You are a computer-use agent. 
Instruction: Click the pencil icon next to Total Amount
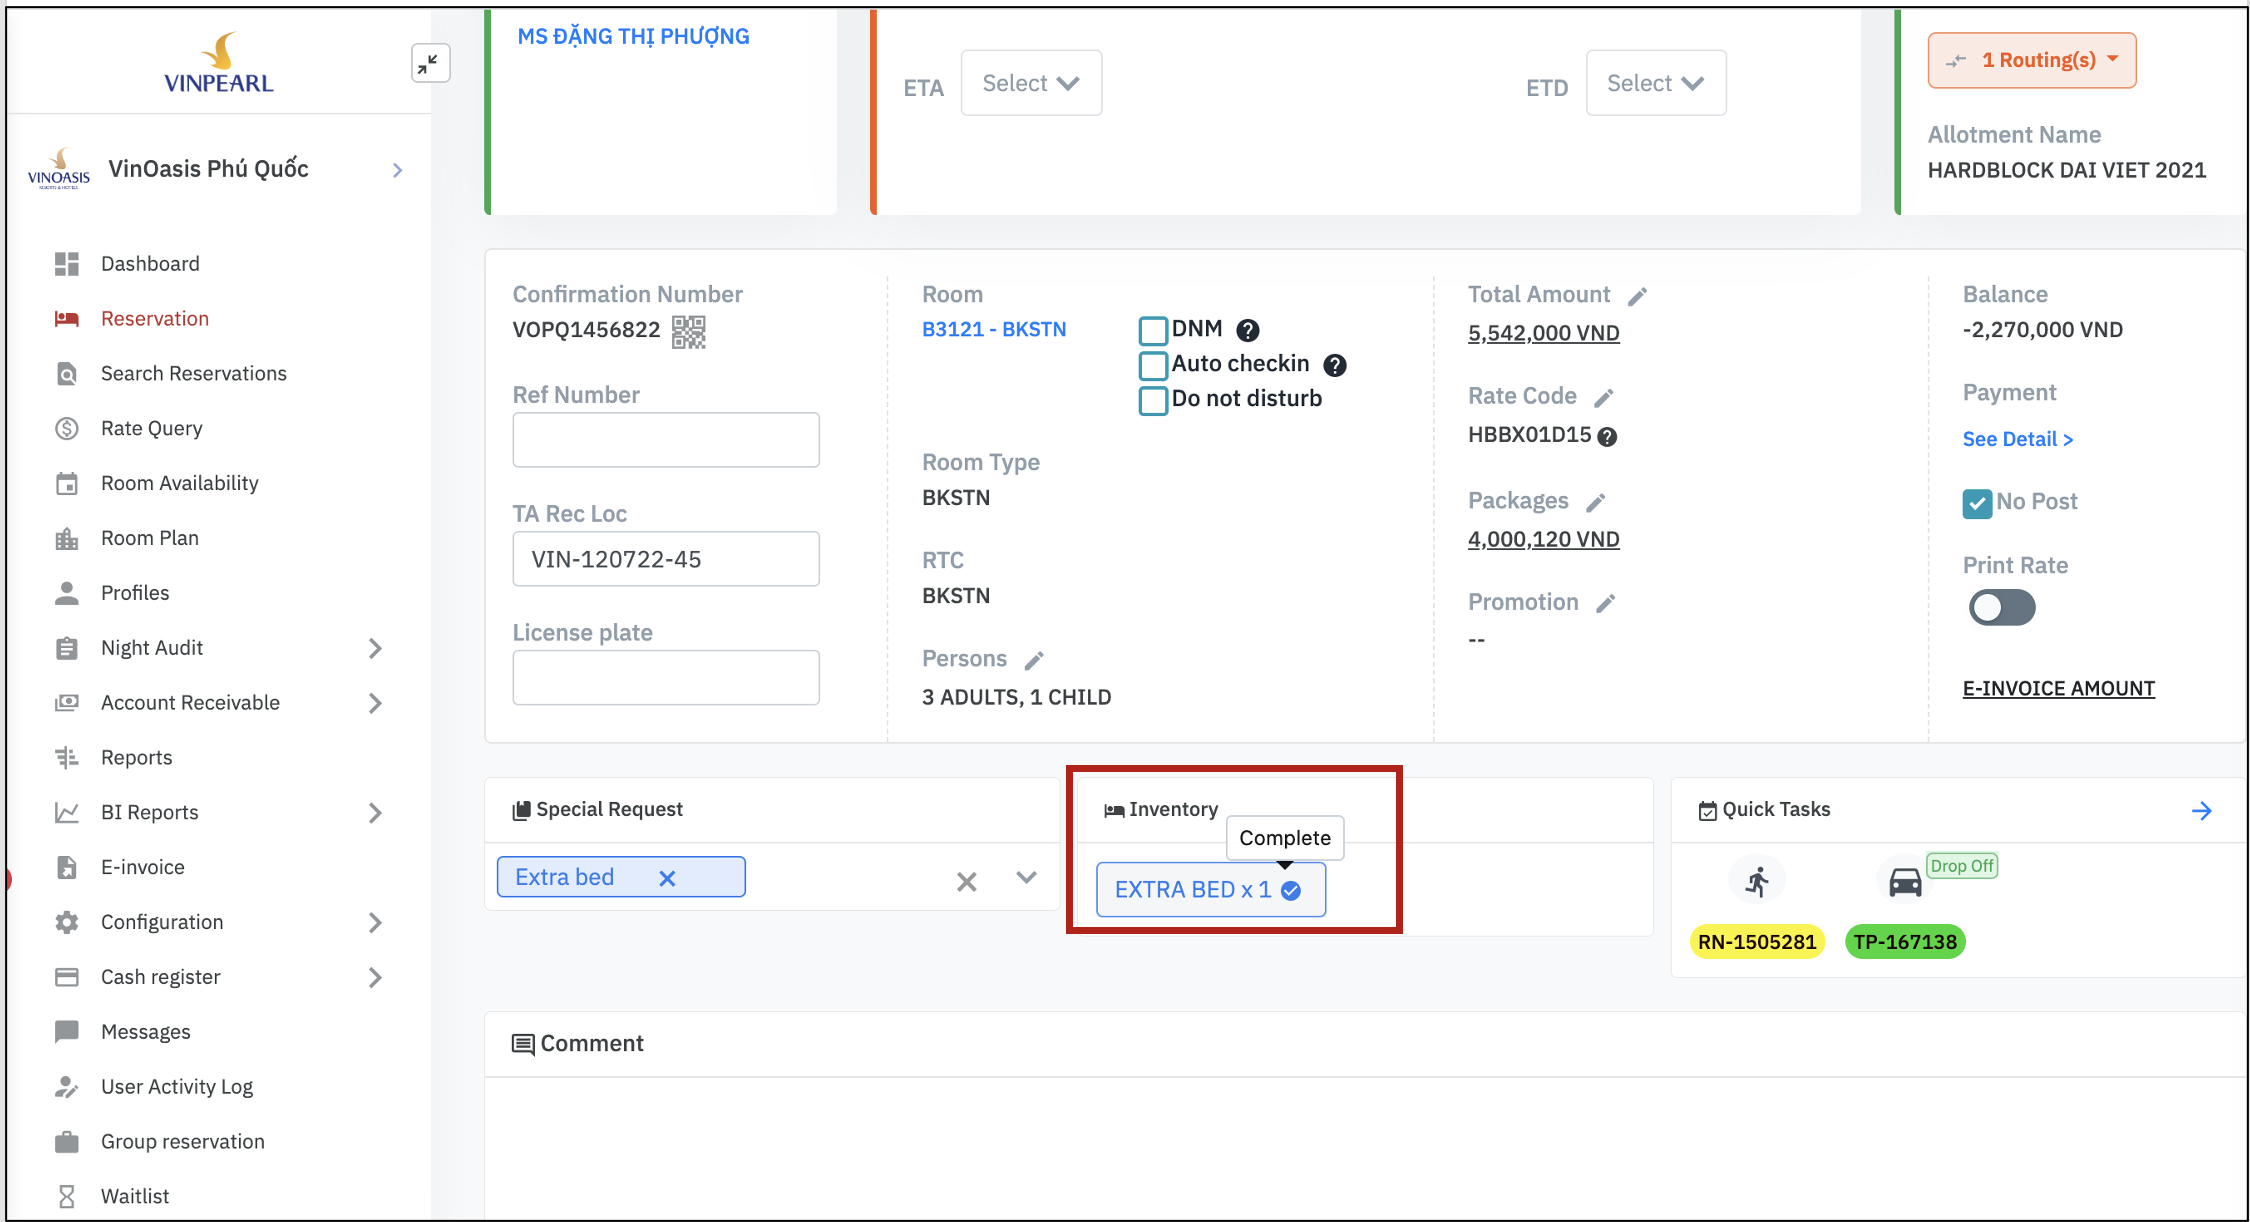1637,297
